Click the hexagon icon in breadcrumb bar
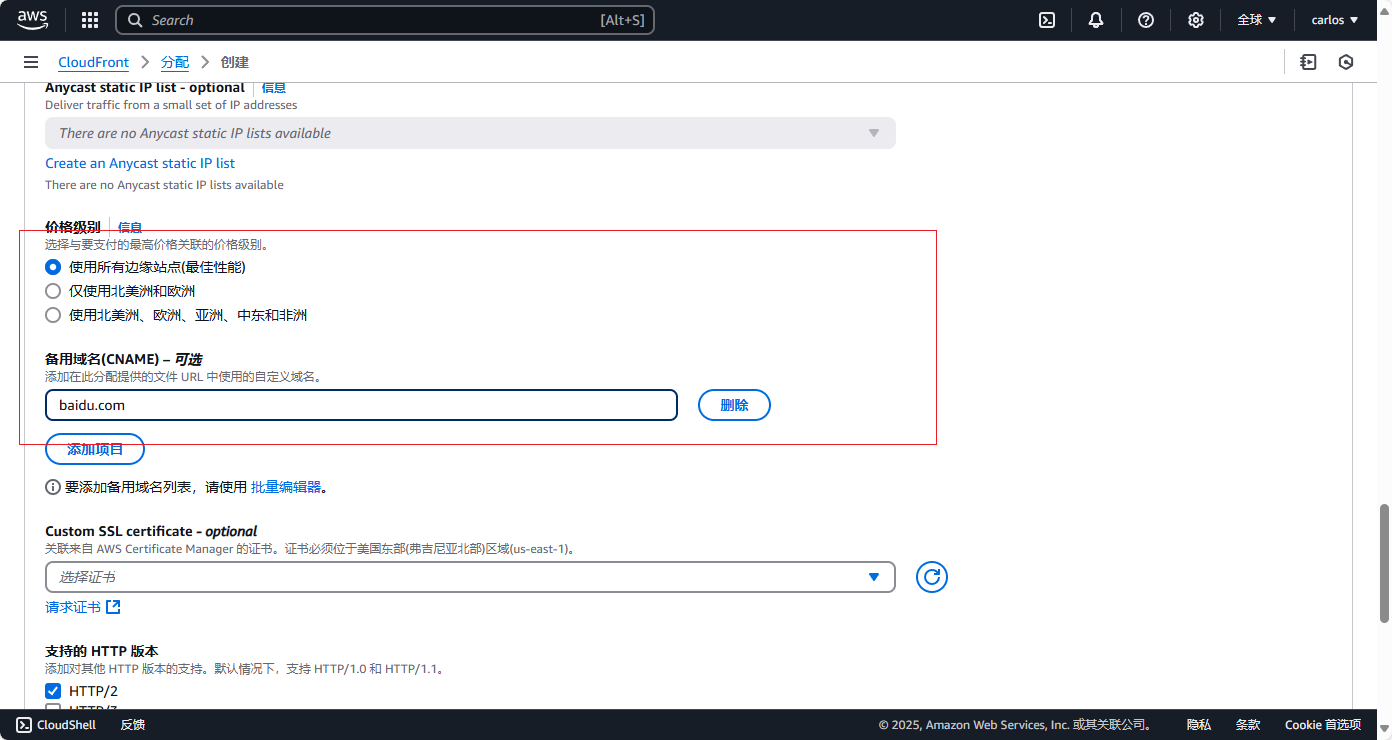 point(1346,62)
